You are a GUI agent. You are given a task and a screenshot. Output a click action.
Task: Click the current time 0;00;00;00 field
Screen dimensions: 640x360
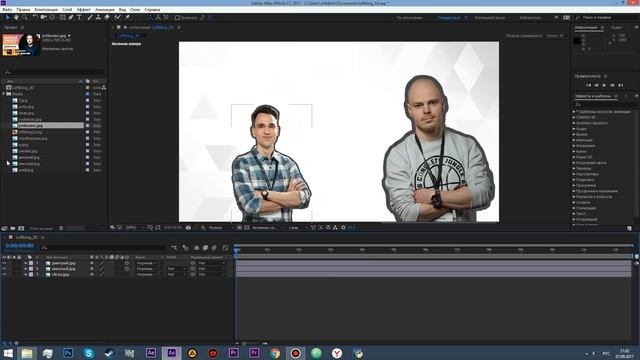pyautogui.click(x=19, y=246)
